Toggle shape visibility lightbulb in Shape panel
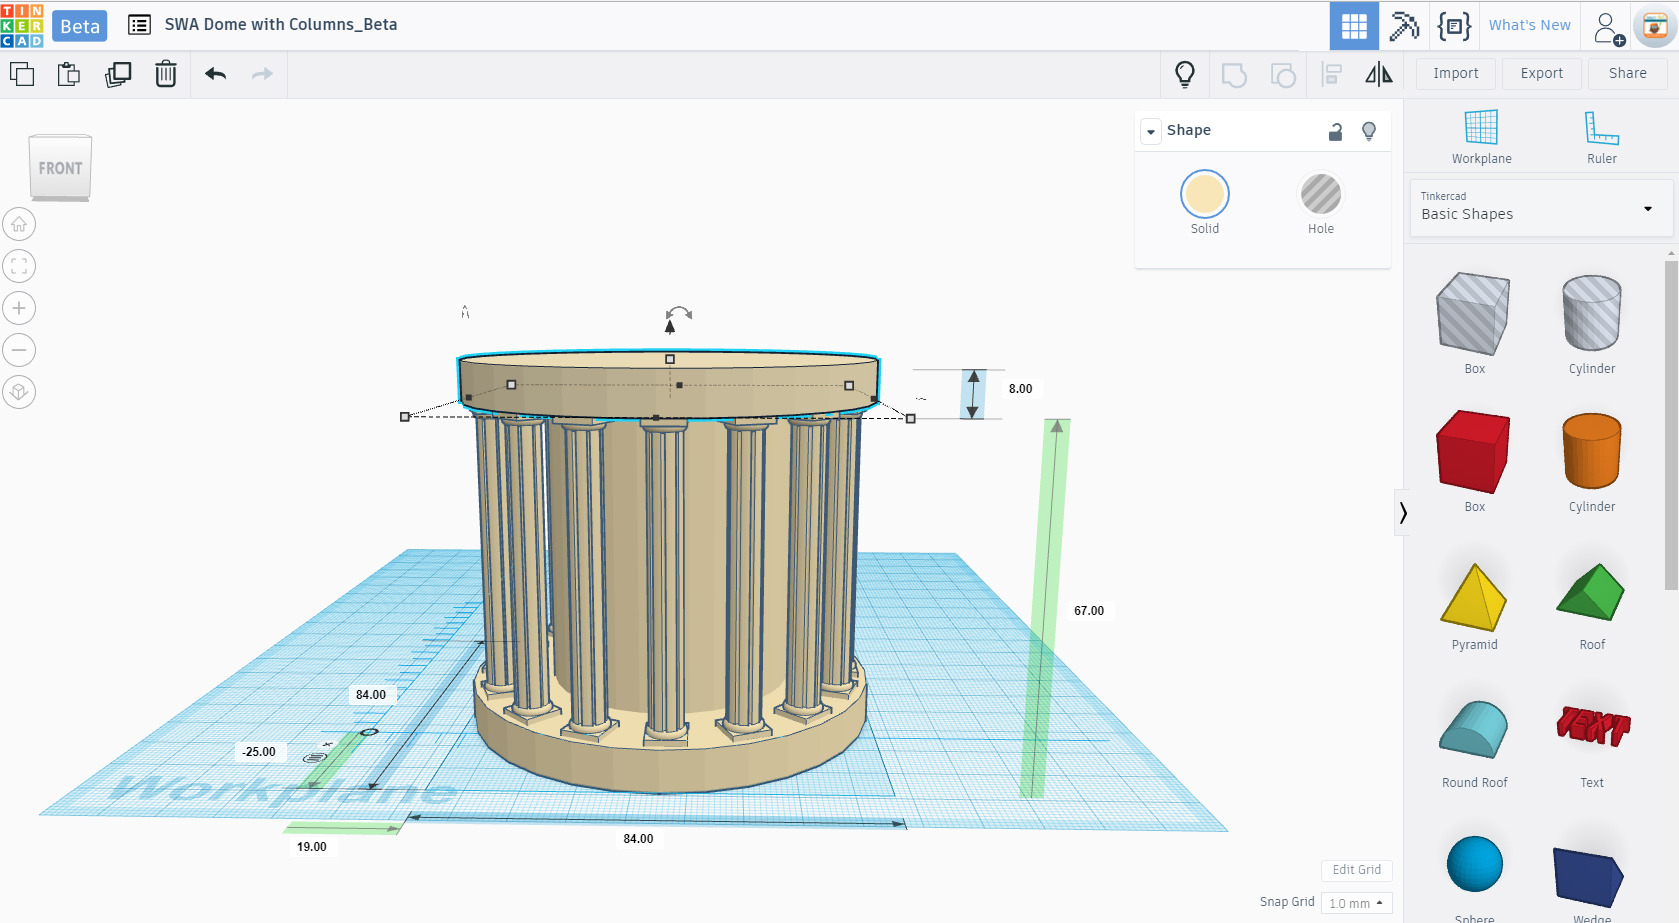Screen dimensions: 1679x923 1369,131
